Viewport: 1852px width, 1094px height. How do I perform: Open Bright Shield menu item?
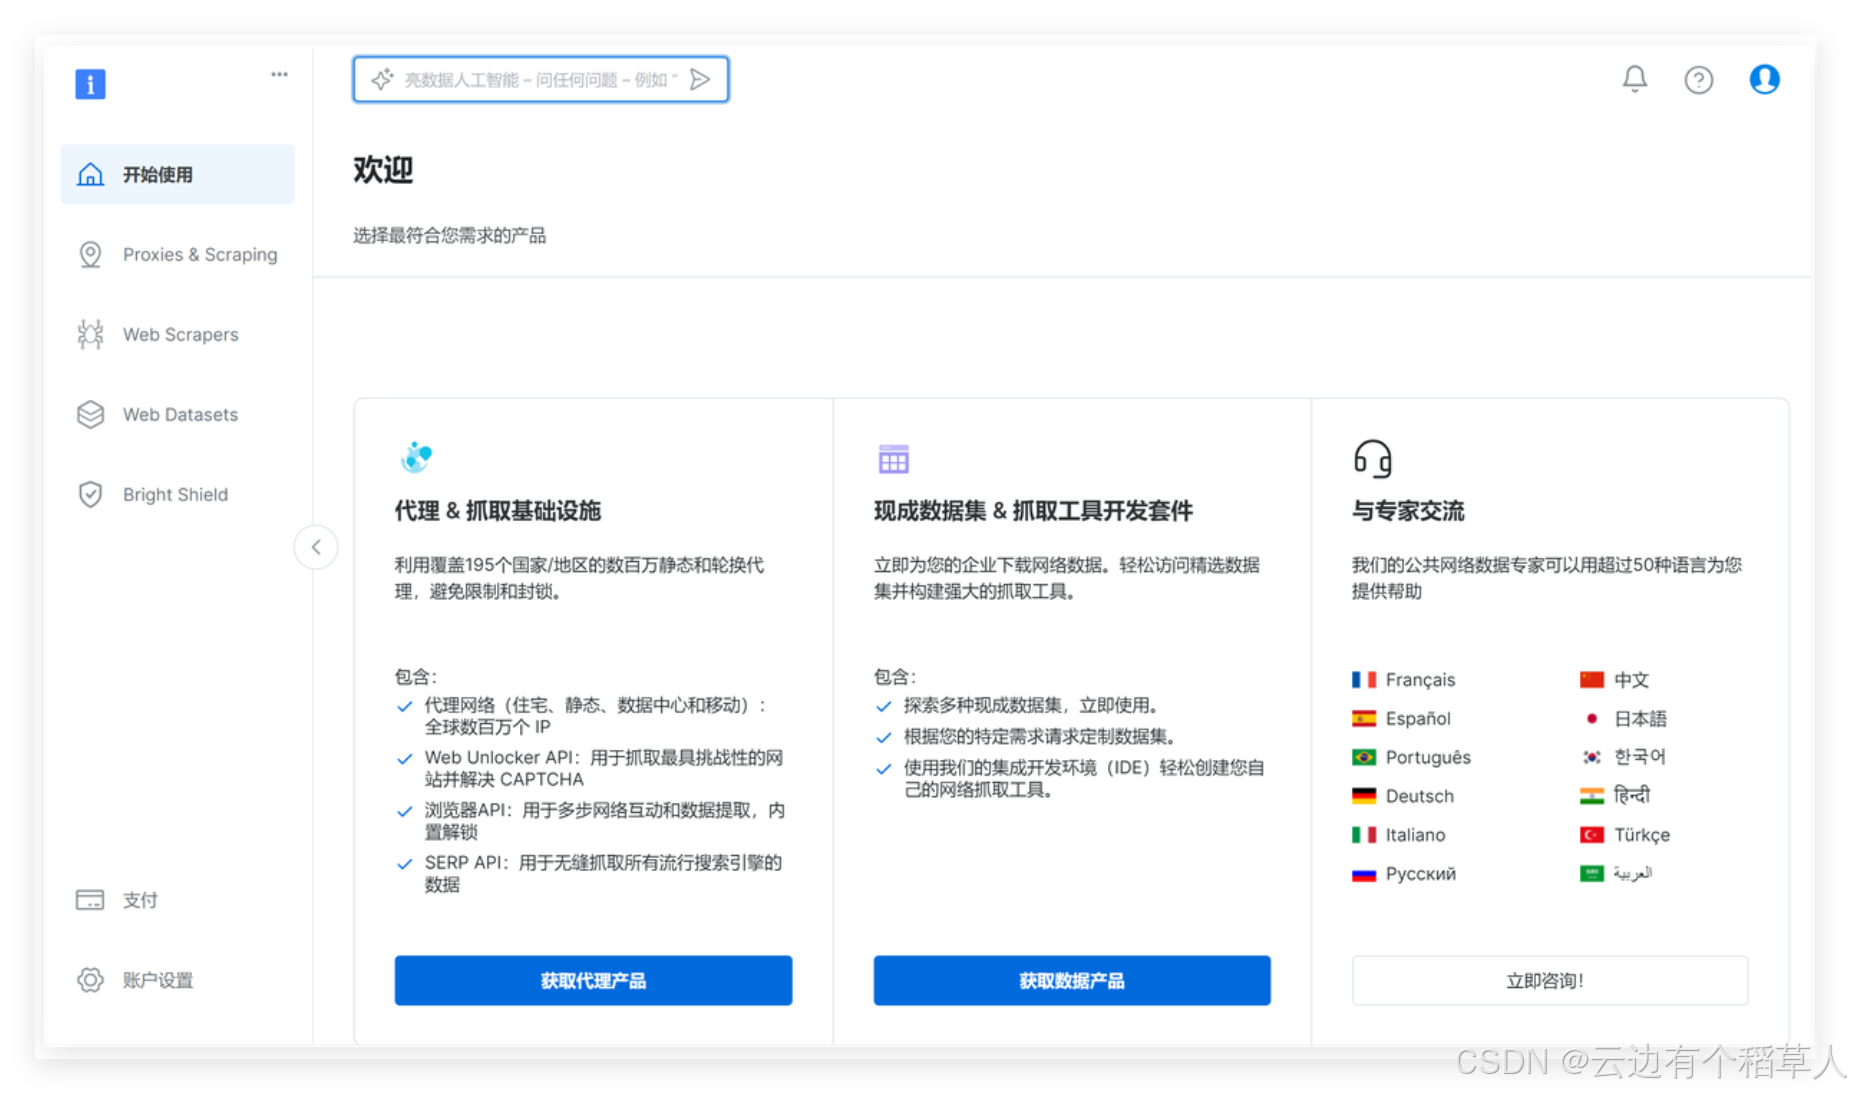(x=178, y=494)
